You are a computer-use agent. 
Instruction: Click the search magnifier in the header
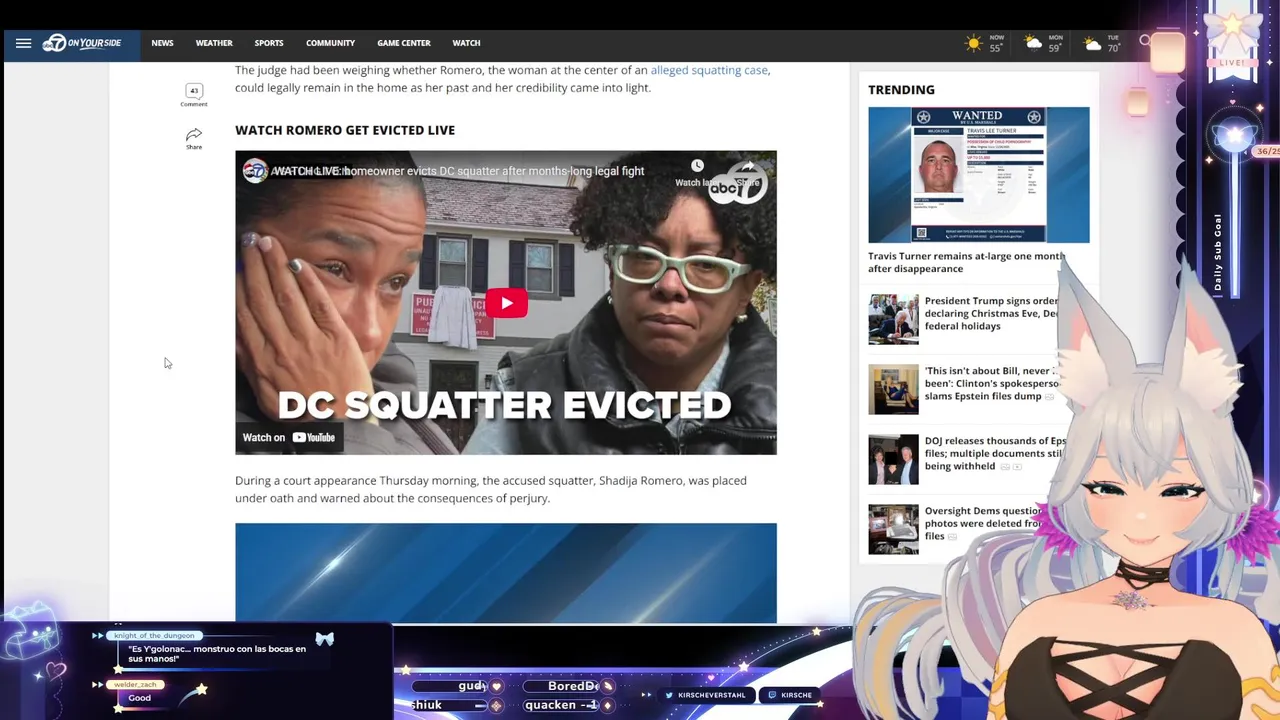pyautogui.click(x=1146, y=42)
